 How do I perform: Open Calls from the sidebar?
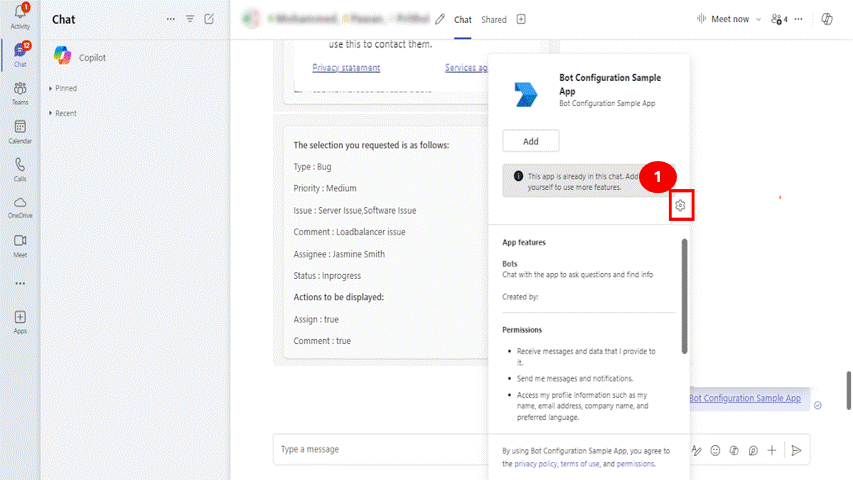20,169
